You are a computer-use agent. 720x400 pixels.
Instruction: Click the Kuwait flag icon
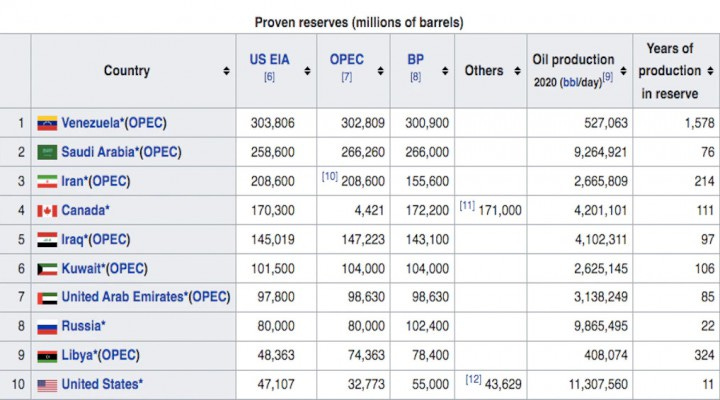coord(47,269)
